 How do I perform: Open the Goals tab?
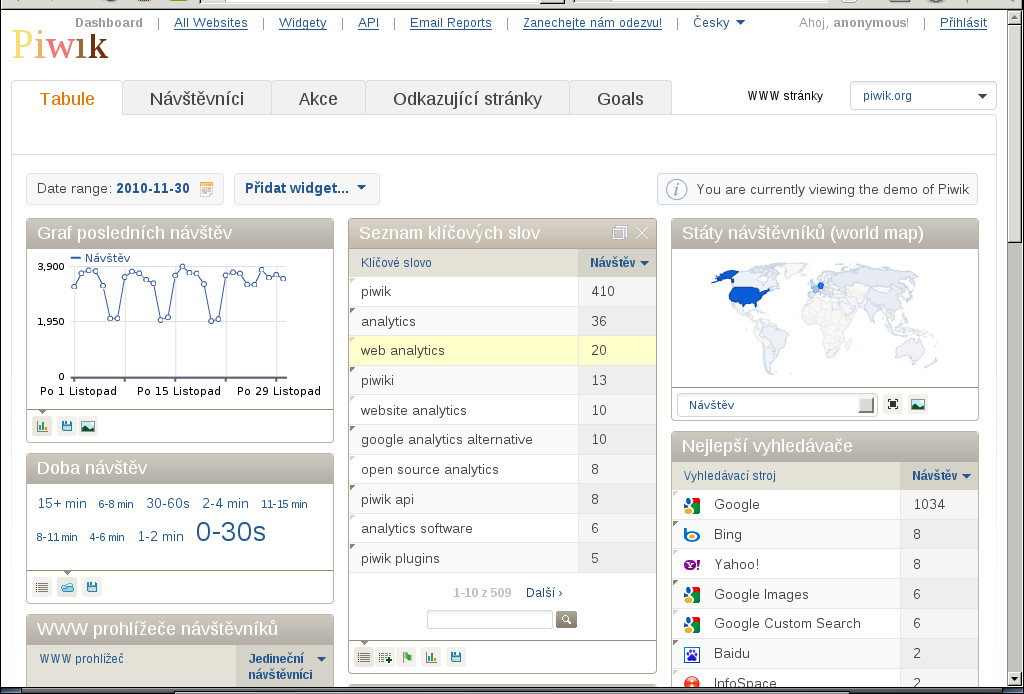point(620,99)
